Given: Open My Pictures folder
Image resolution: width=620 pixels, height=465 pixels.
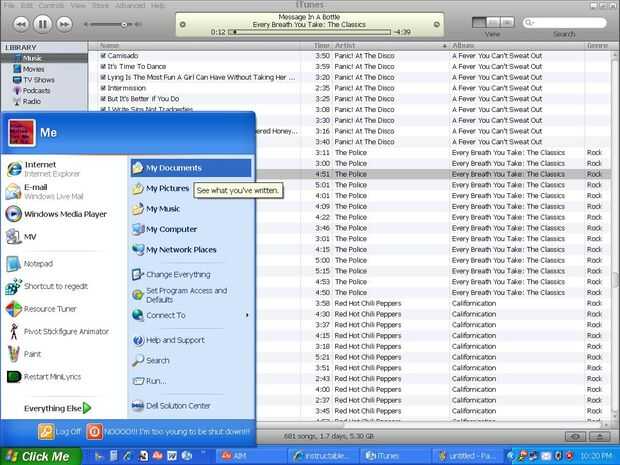Looking at the screenshot, I should pos(160,189).
